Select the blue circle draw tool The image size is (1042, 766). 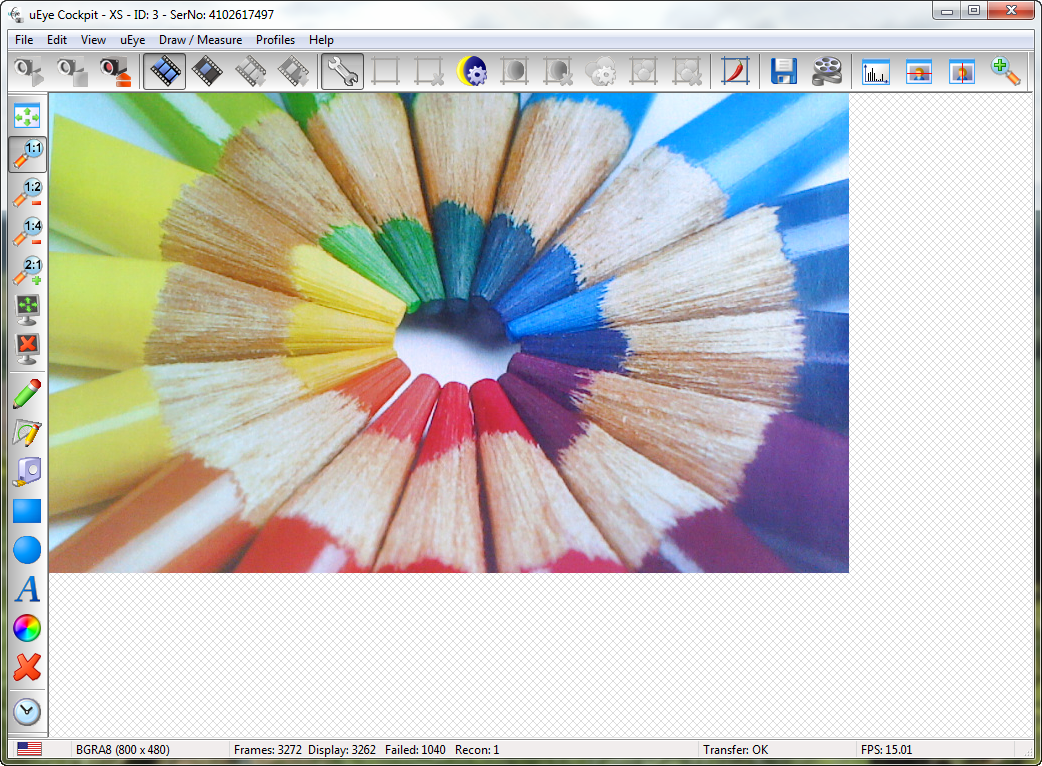point(27,550)
